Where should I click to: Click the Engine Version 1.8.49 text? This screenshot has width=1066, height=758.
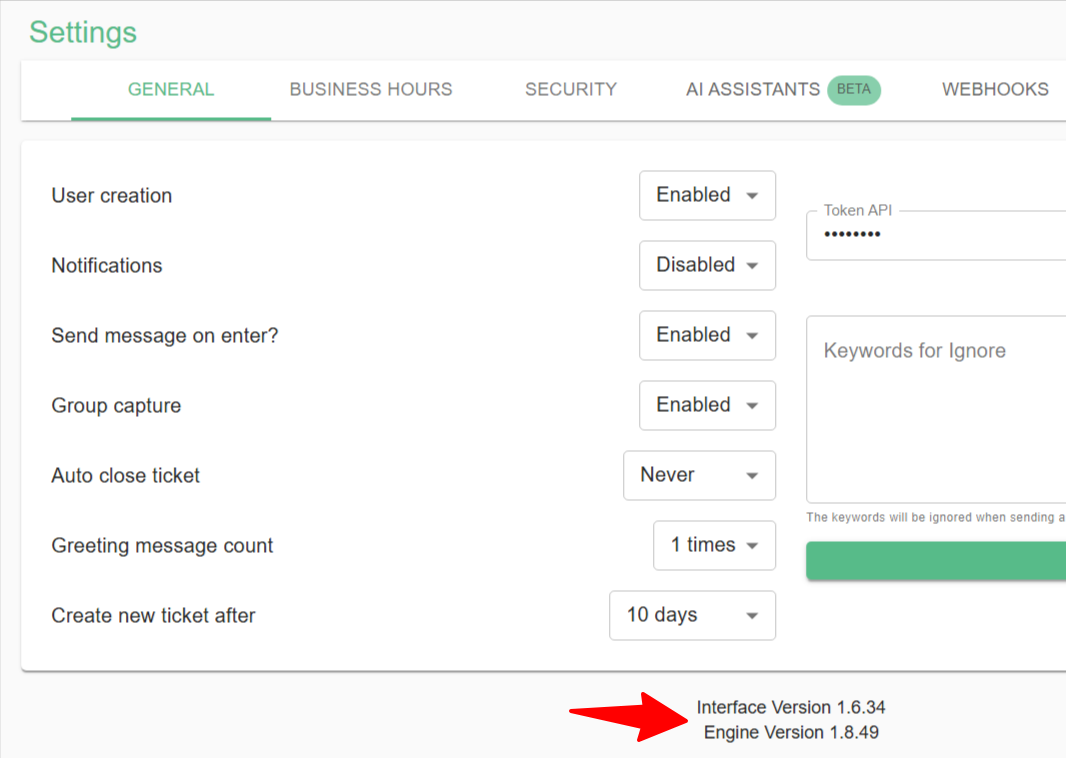click(791, 732)
